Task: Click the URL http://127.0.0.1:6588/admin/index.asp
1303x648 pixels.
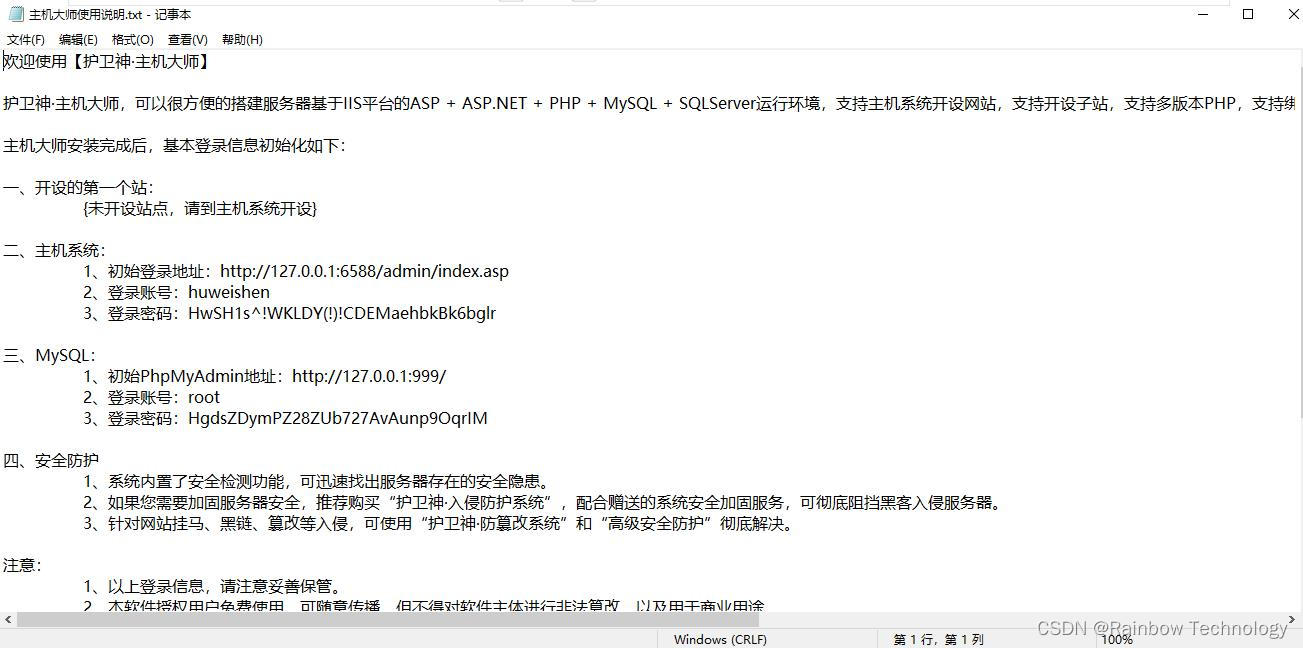Action: point(364,271)
